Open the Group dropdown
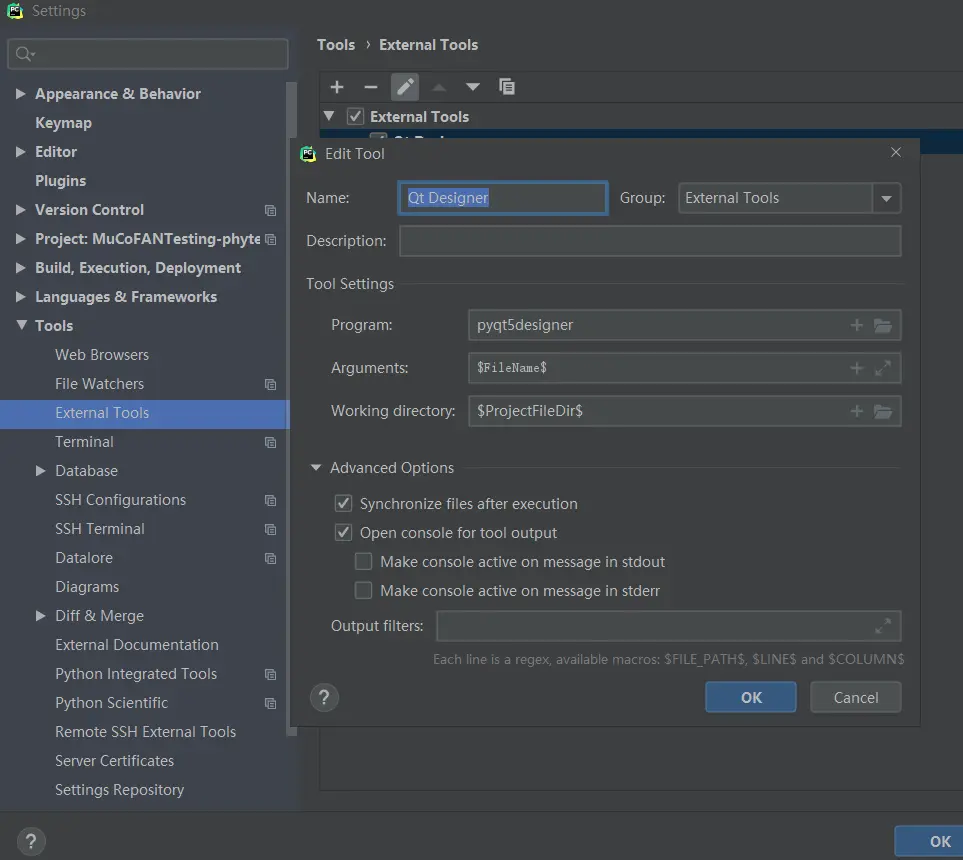 coord(886,198)
